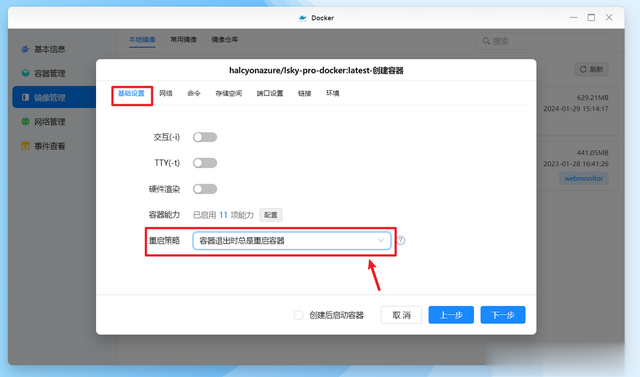Image resolution: width=640 pixels, height=377 pixels.
Task: Click the 下一步 button
Action: pos(503,315)
